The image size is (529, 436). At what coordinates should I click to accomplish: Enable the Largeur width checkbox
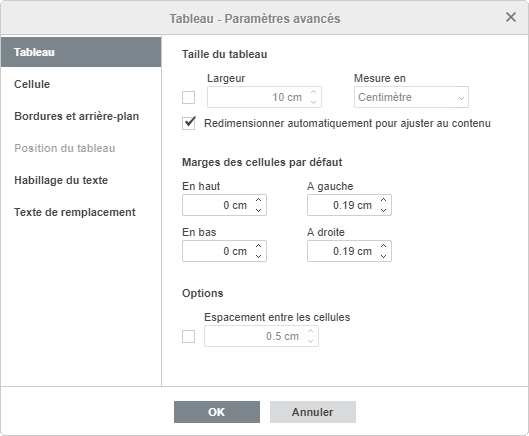click(x=188, y=98)
